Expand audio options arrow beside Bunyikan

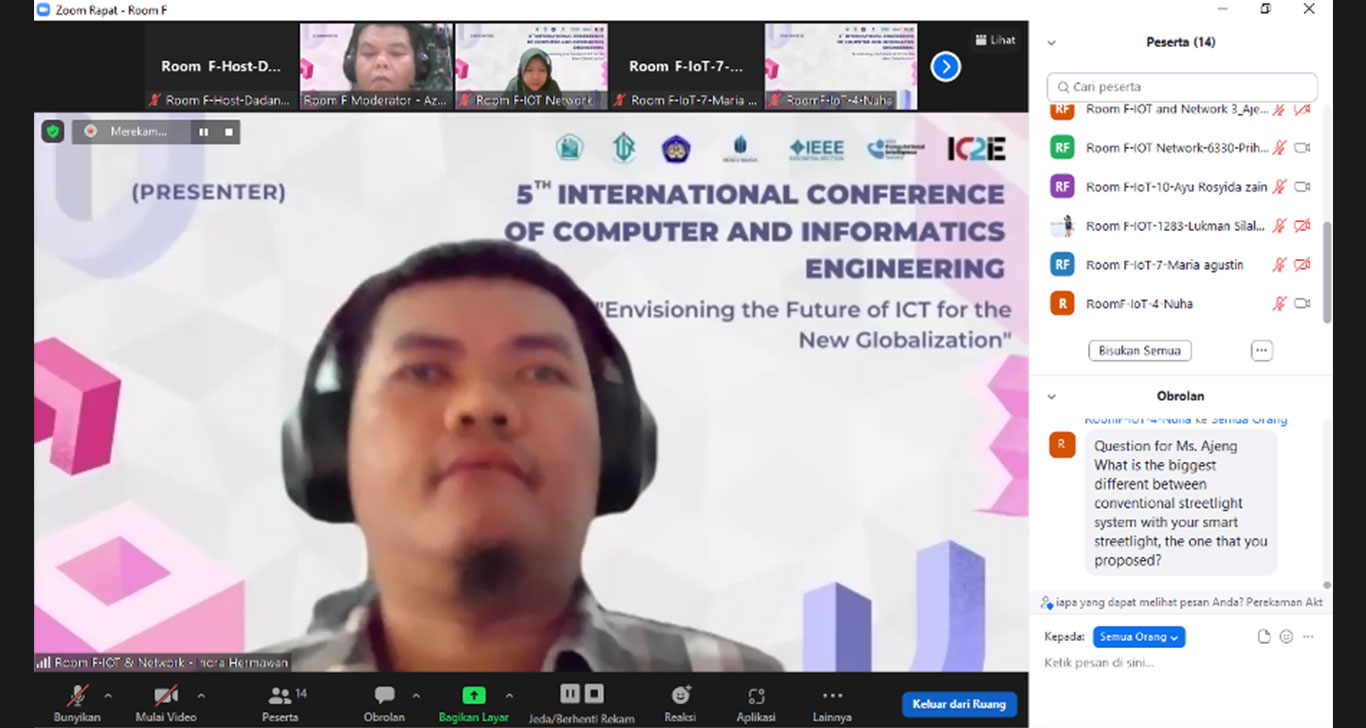(108, 695)
